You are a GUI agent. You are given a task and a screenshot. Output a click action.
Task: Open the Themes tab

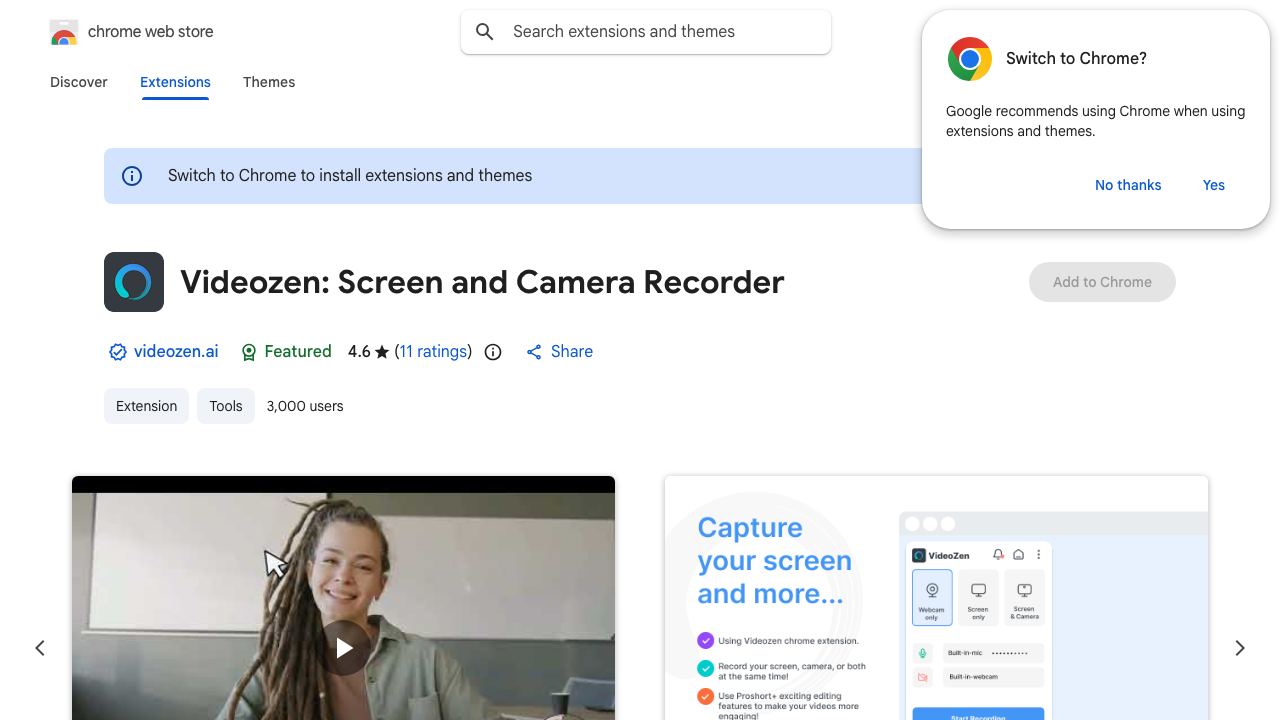[x=269, y=82]
